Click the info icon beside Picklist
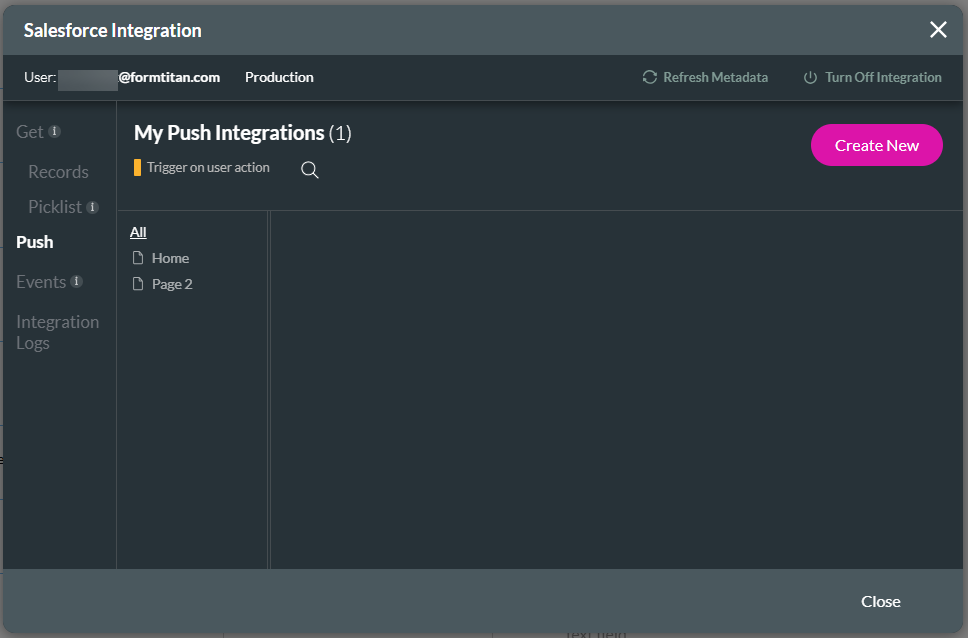Image resolution: width=968 pixels, height=638 pixels. [x=92, y=207]
